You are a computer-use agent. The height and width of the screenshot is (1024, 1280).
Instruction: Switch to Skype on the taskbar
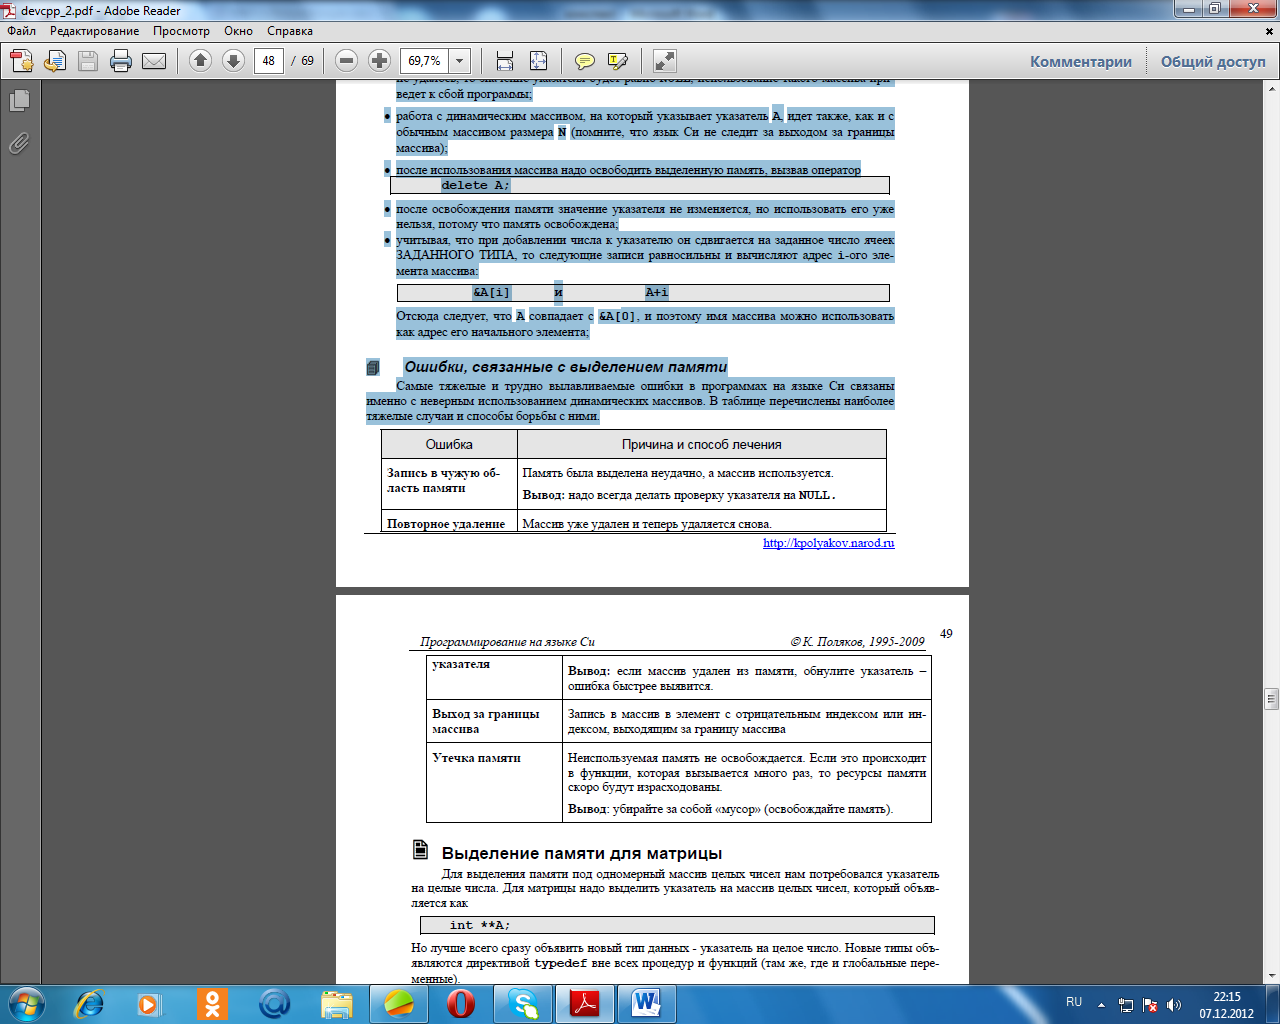pos(522,1003)
